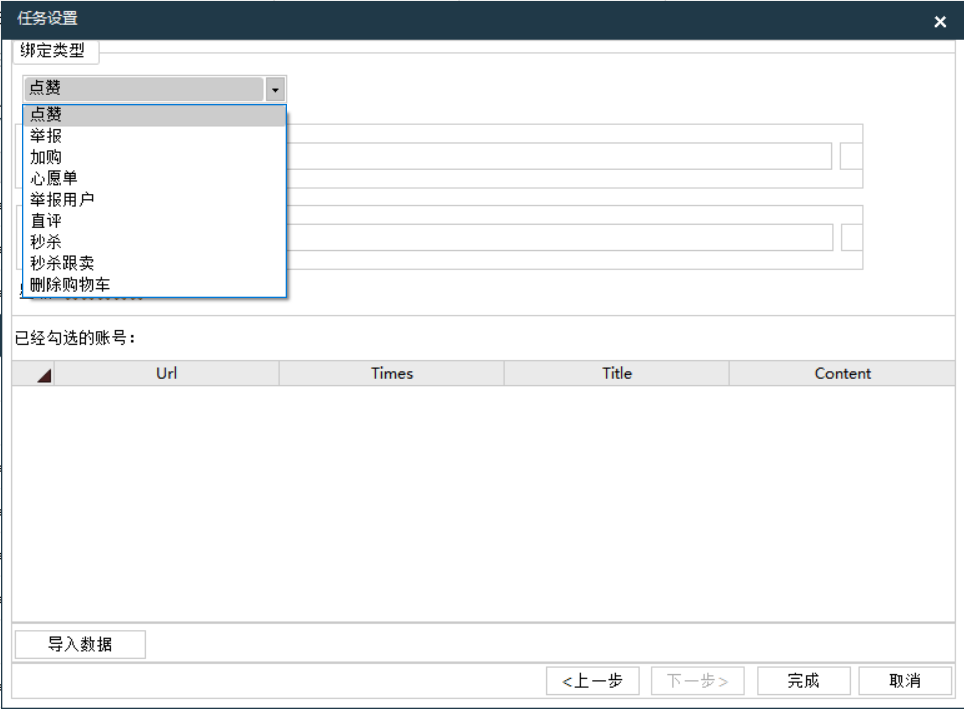Choose 加购 in the dropdown list
The image size is (964, 709).
[x=155, y=157]
